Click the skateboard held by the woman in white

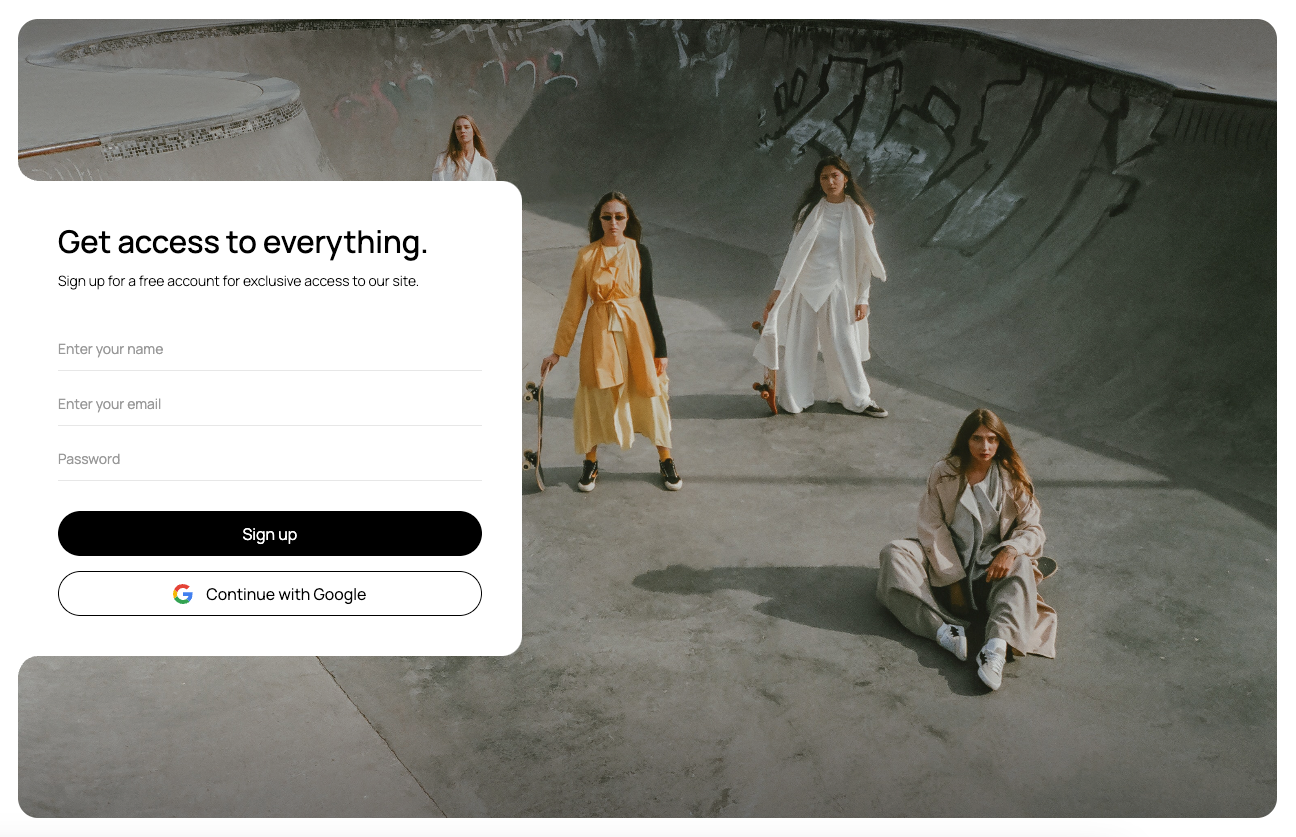(x=766, y=370)
